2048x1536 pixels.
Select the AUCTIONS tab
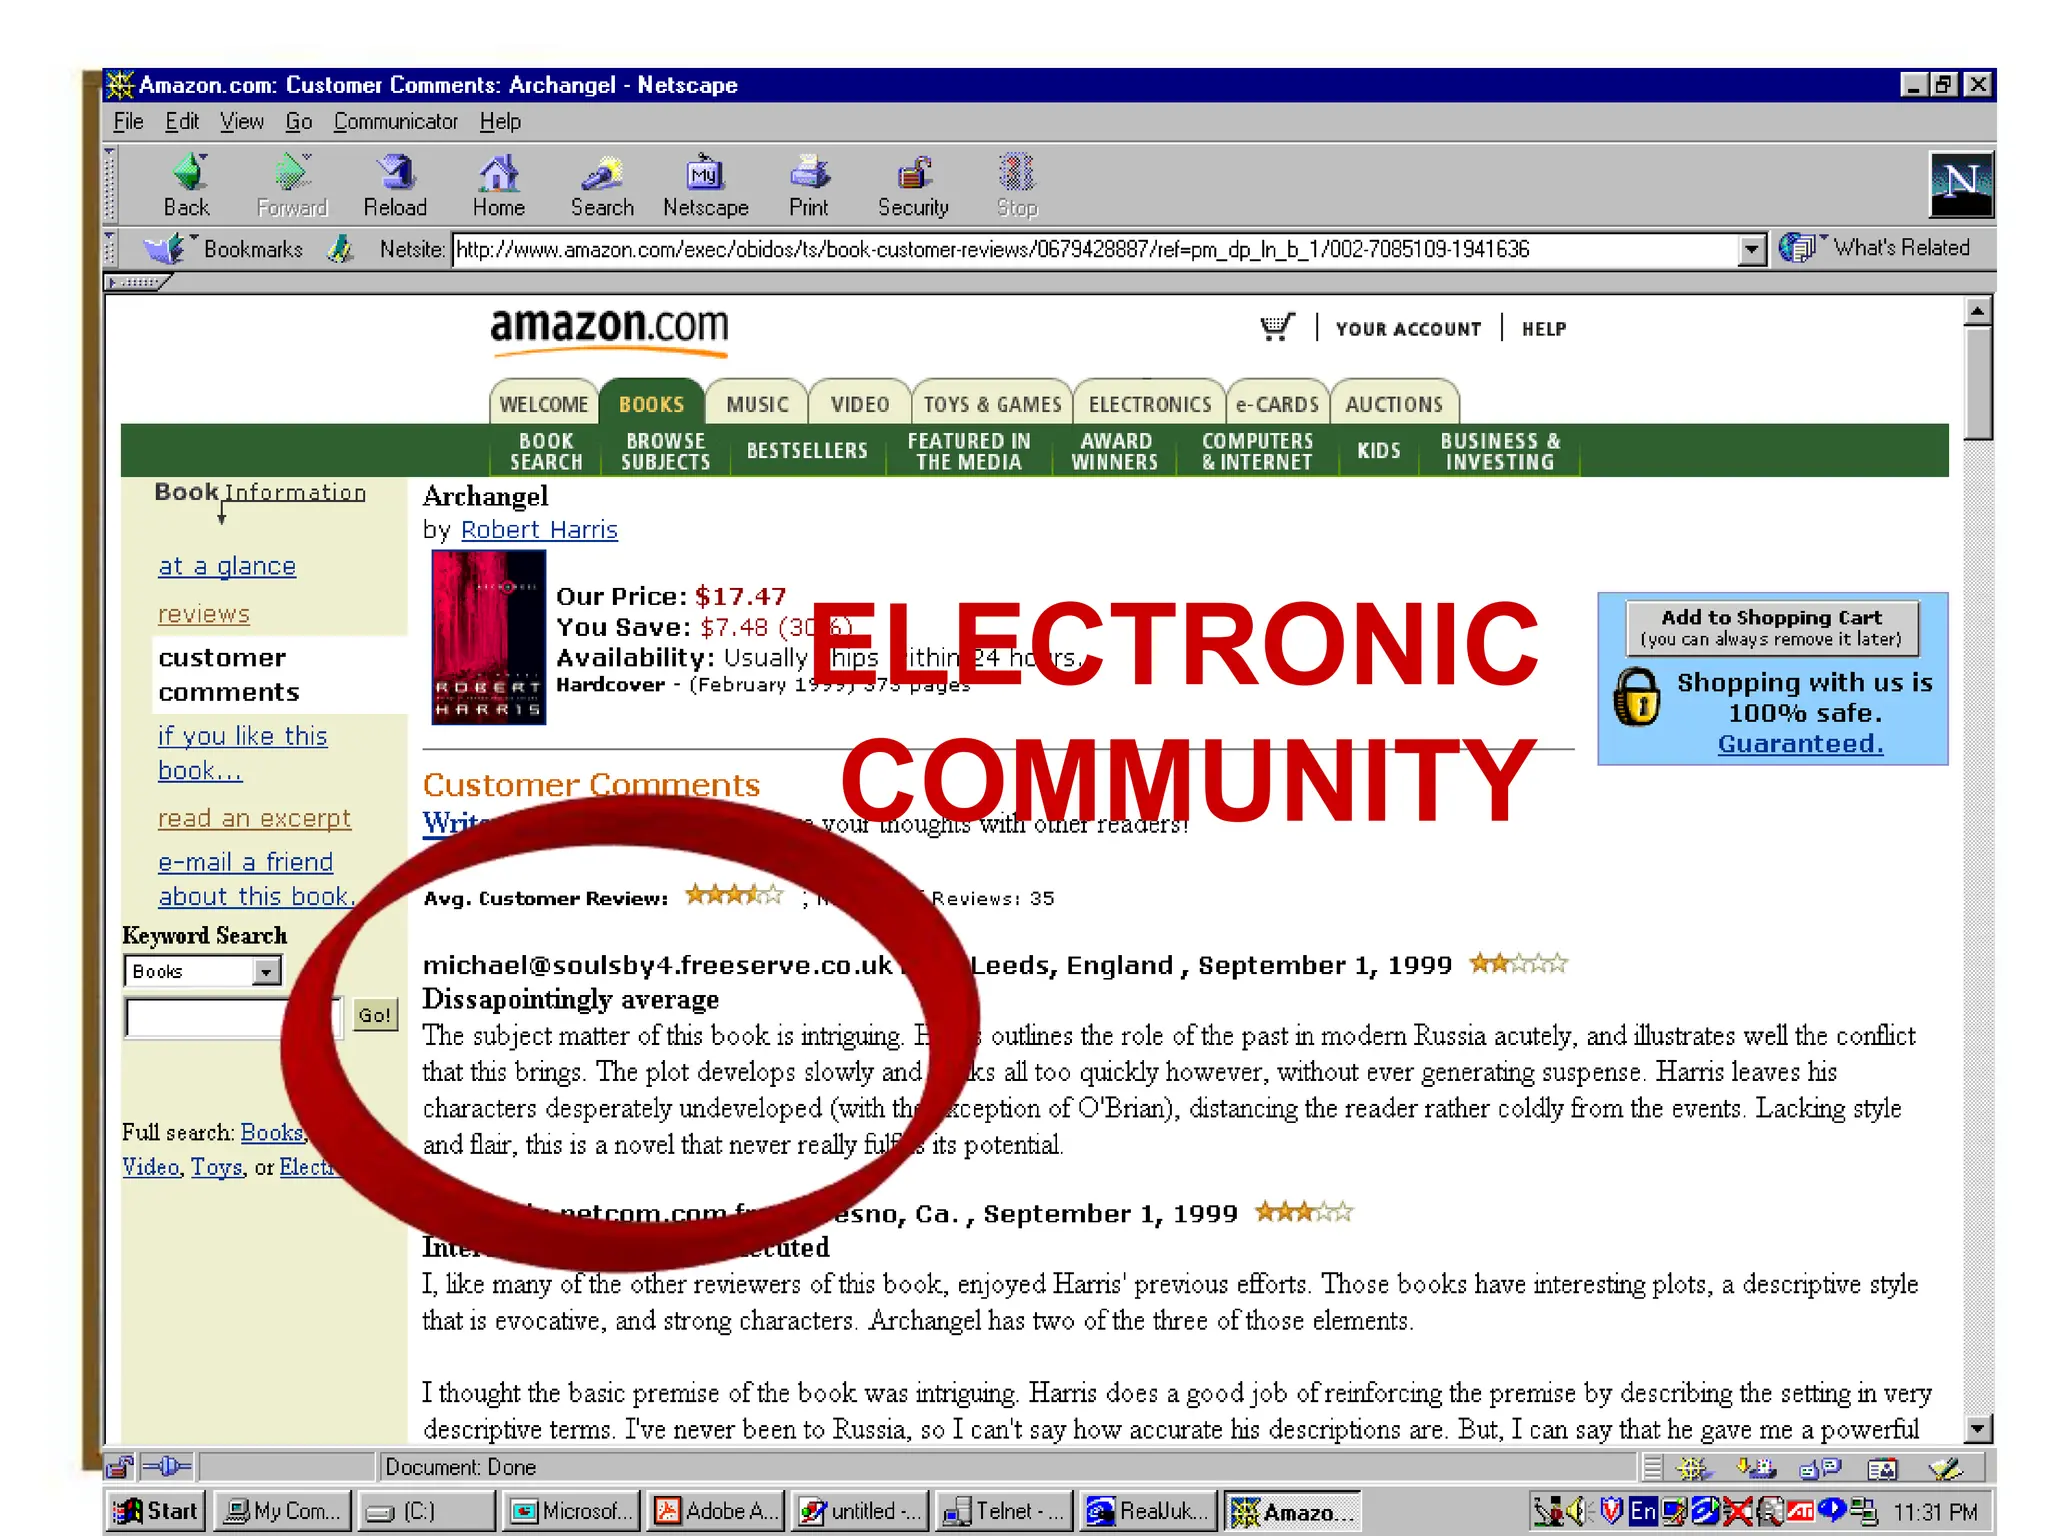[x=1394, y=403]
